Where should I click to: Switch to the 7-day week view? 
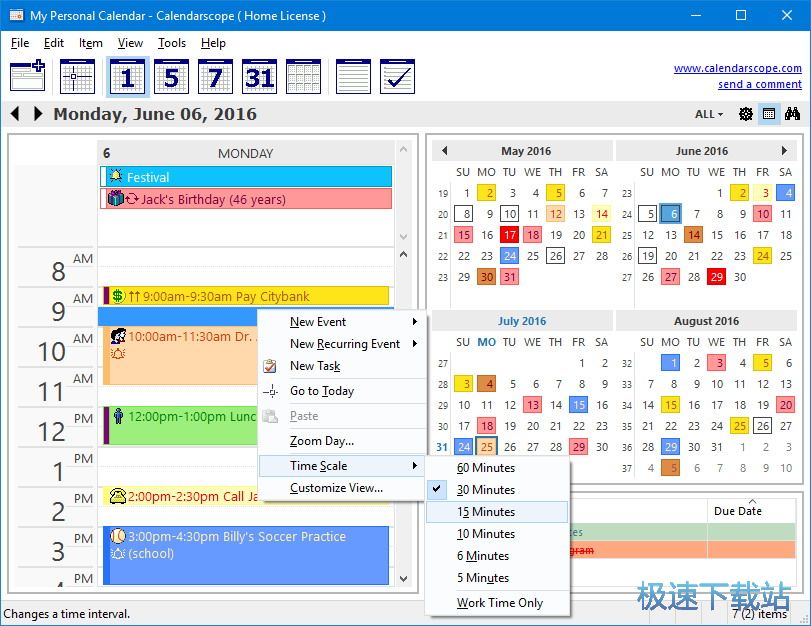pos(215,77)
